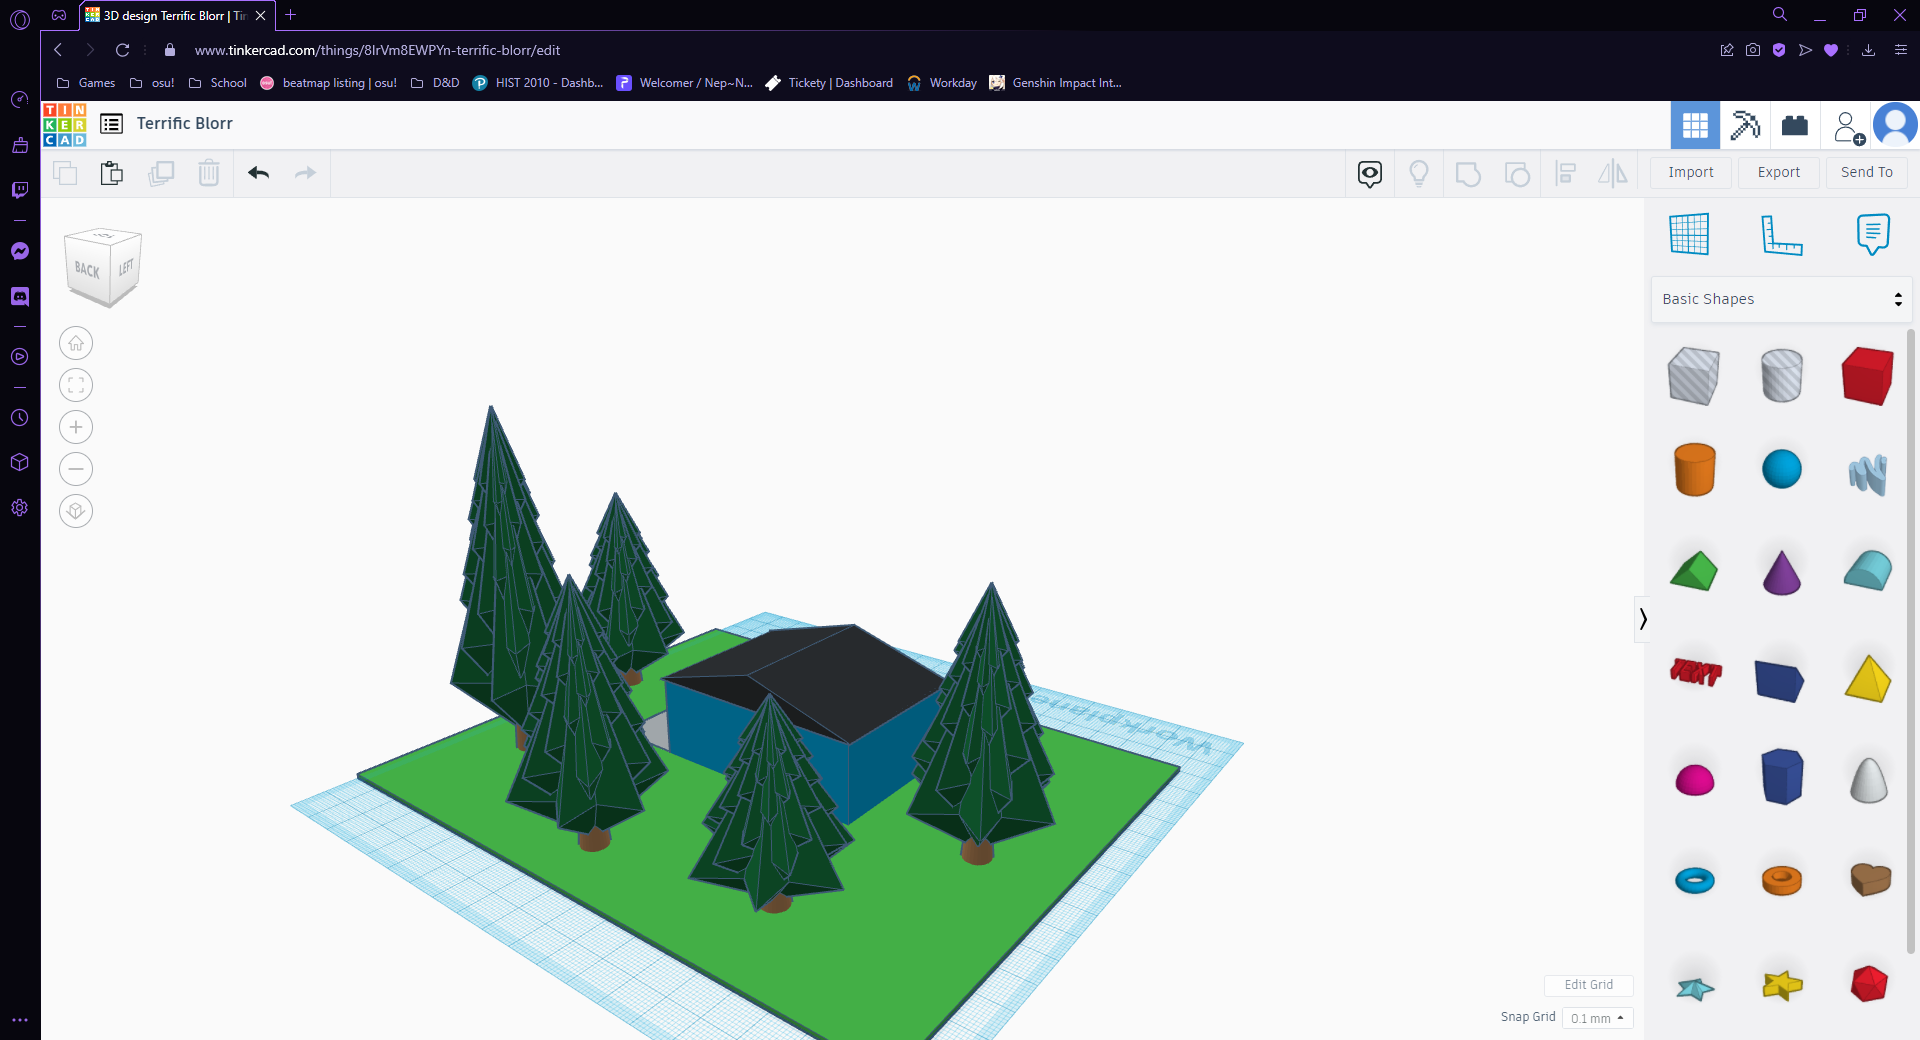Screen dimensions: 1920x1040
Task: Click the Export button
Action: coord(1779,172)
